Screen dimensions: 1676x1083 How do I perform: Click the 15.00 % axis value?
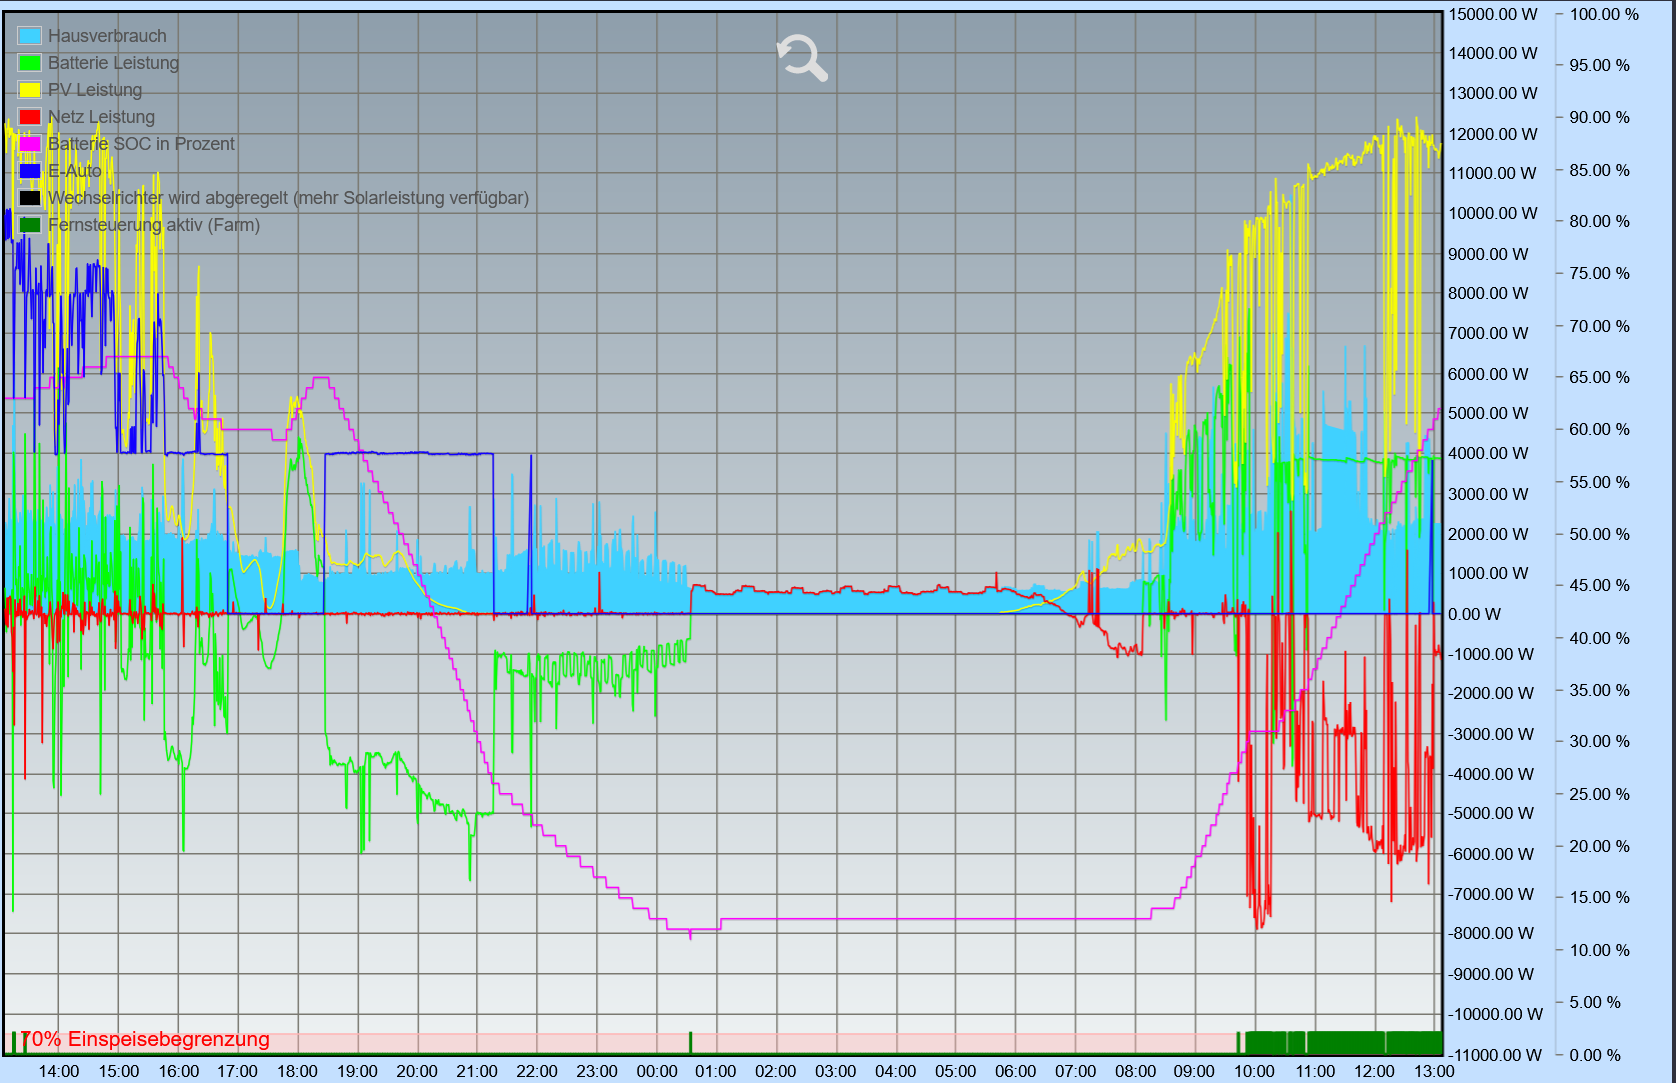pyautogui.click(x=1599, y=897)
